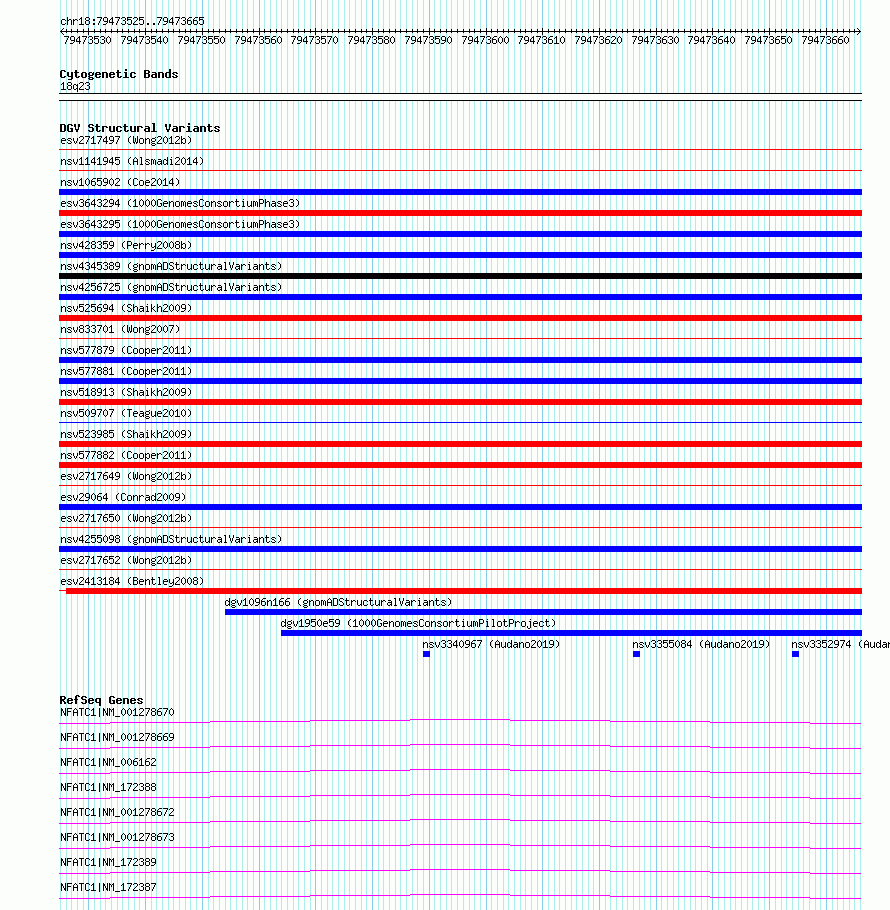
Task: Open NFATC1|NM_001278673 transcript
Action: point(117,837)
